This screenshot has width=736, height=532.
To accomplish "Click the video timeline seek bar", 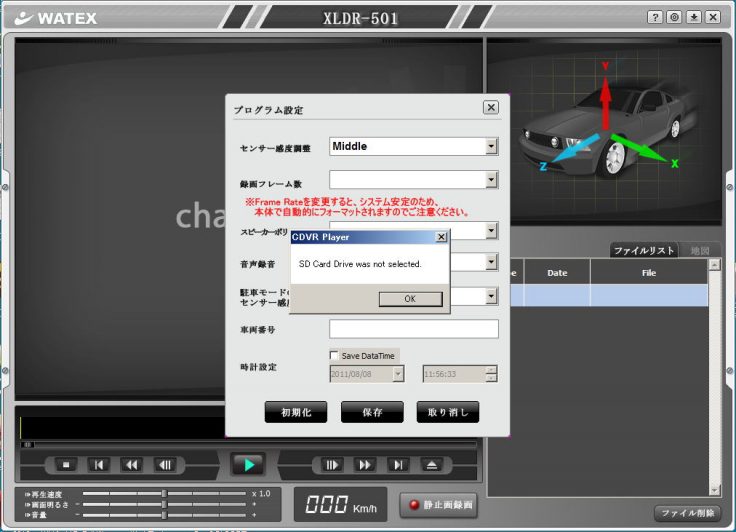I will (248, 444).
